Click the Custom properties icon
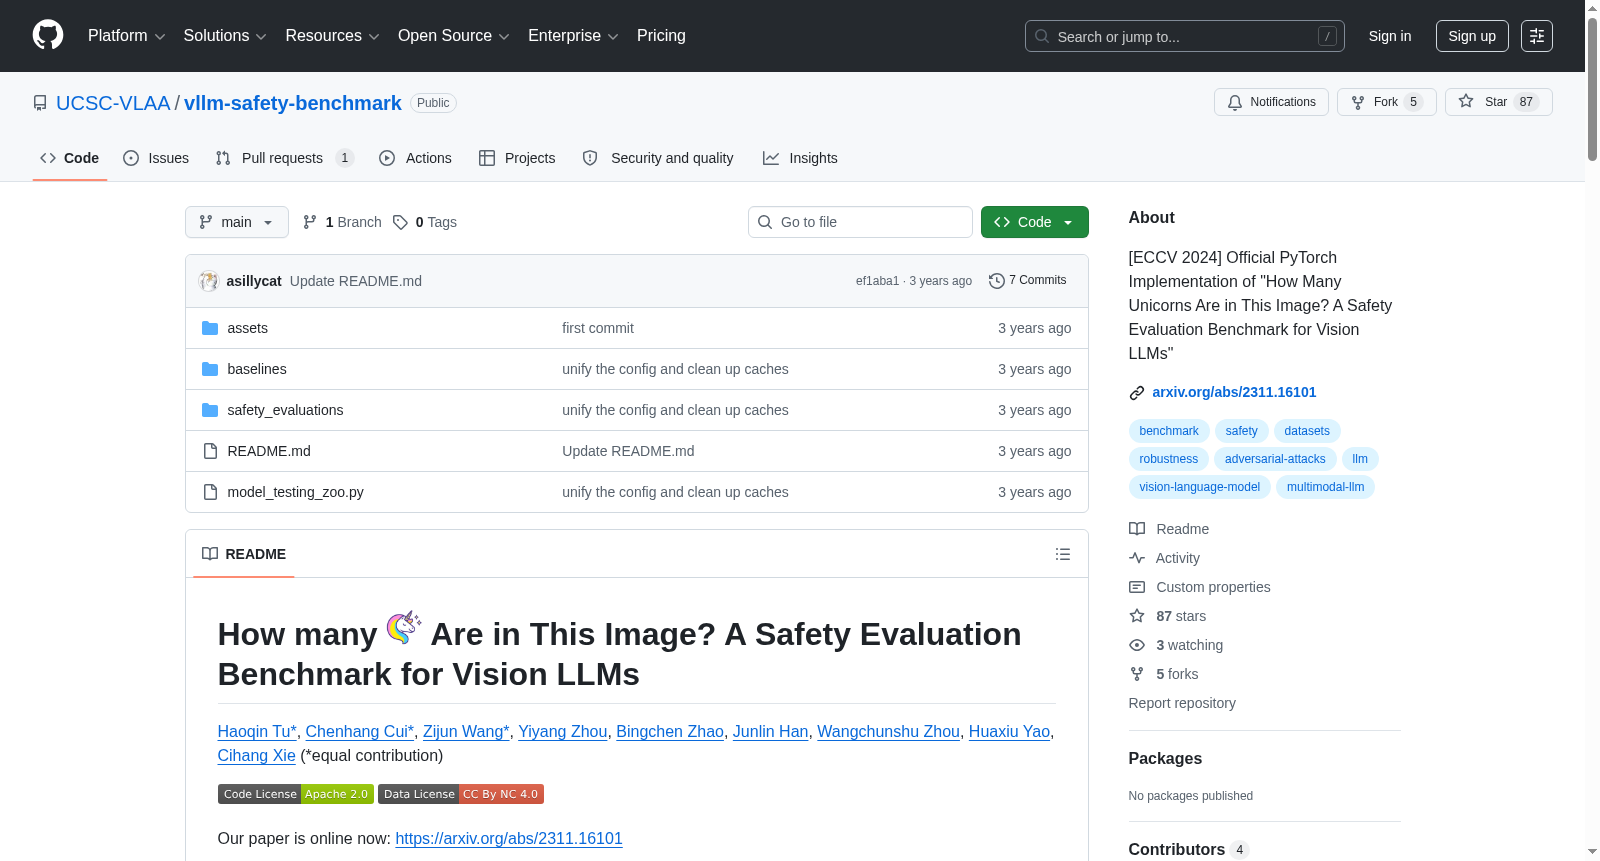 tap(1137, 587)
